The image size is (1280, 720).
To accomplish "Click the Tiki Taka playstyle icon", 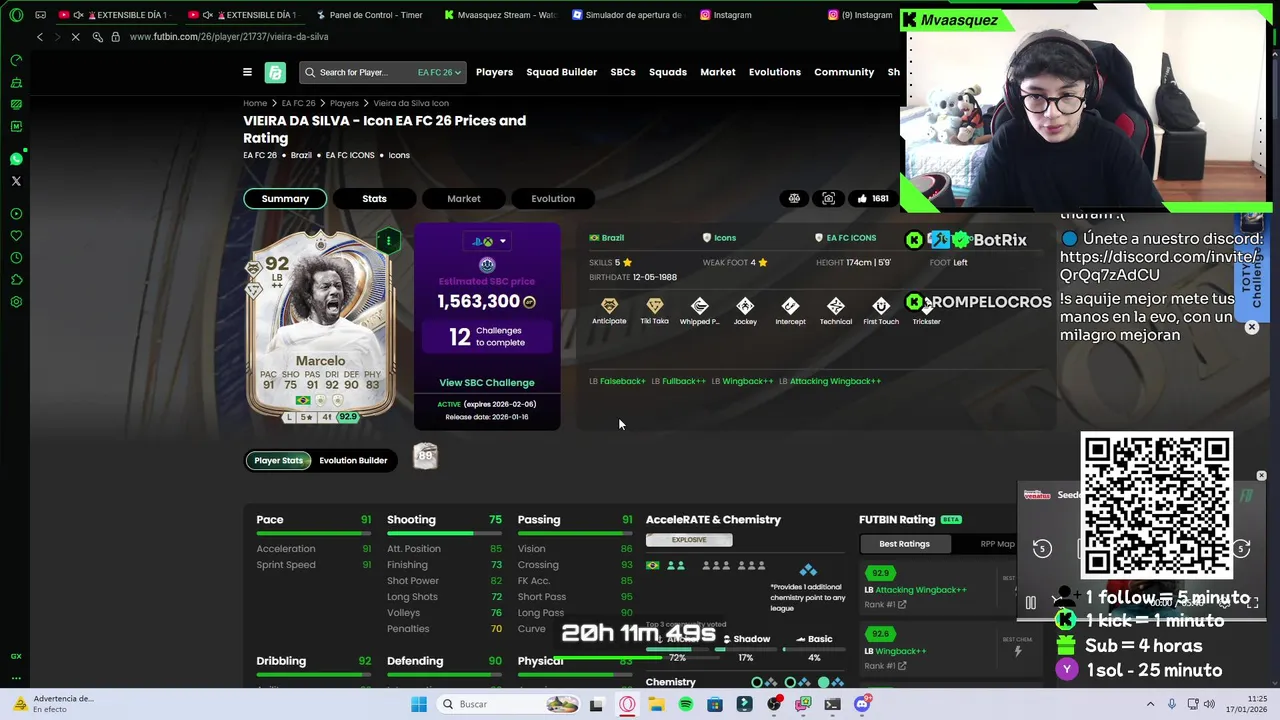I will click(654, 306).
